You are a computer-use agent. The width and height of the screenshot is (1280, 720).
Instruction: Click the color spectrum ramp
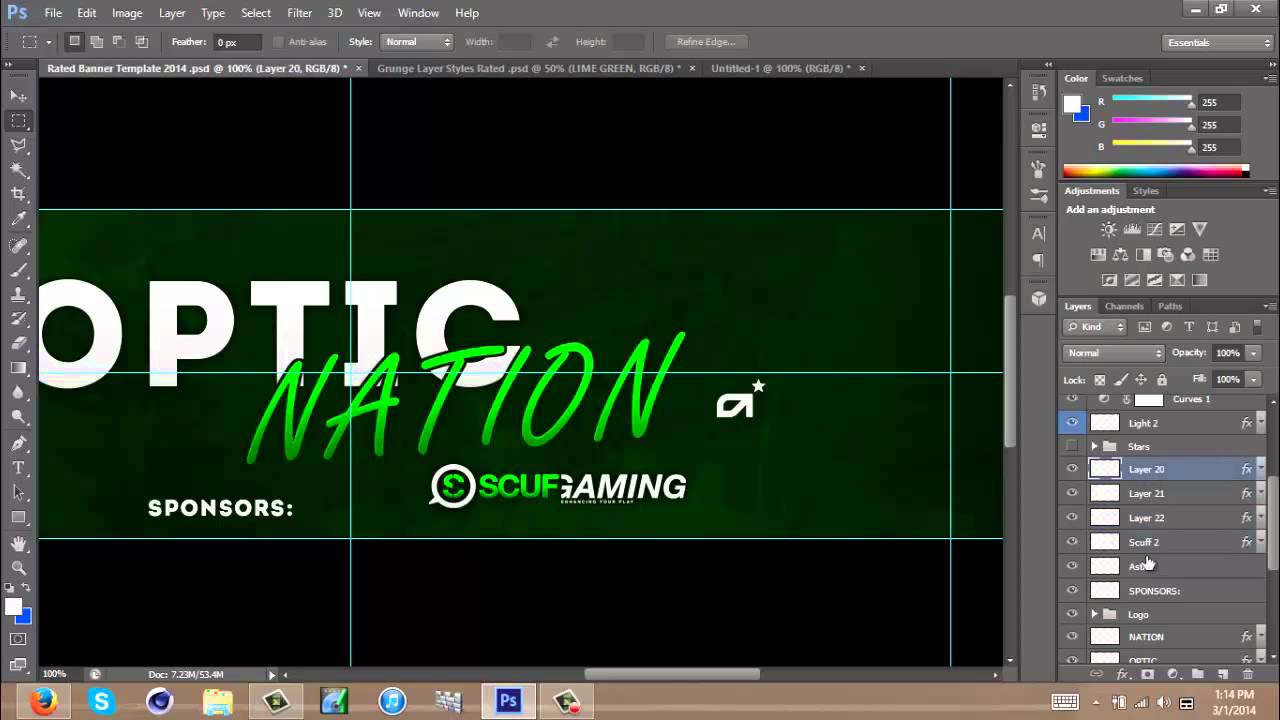pyautogui.click(x=1155, y=171)
